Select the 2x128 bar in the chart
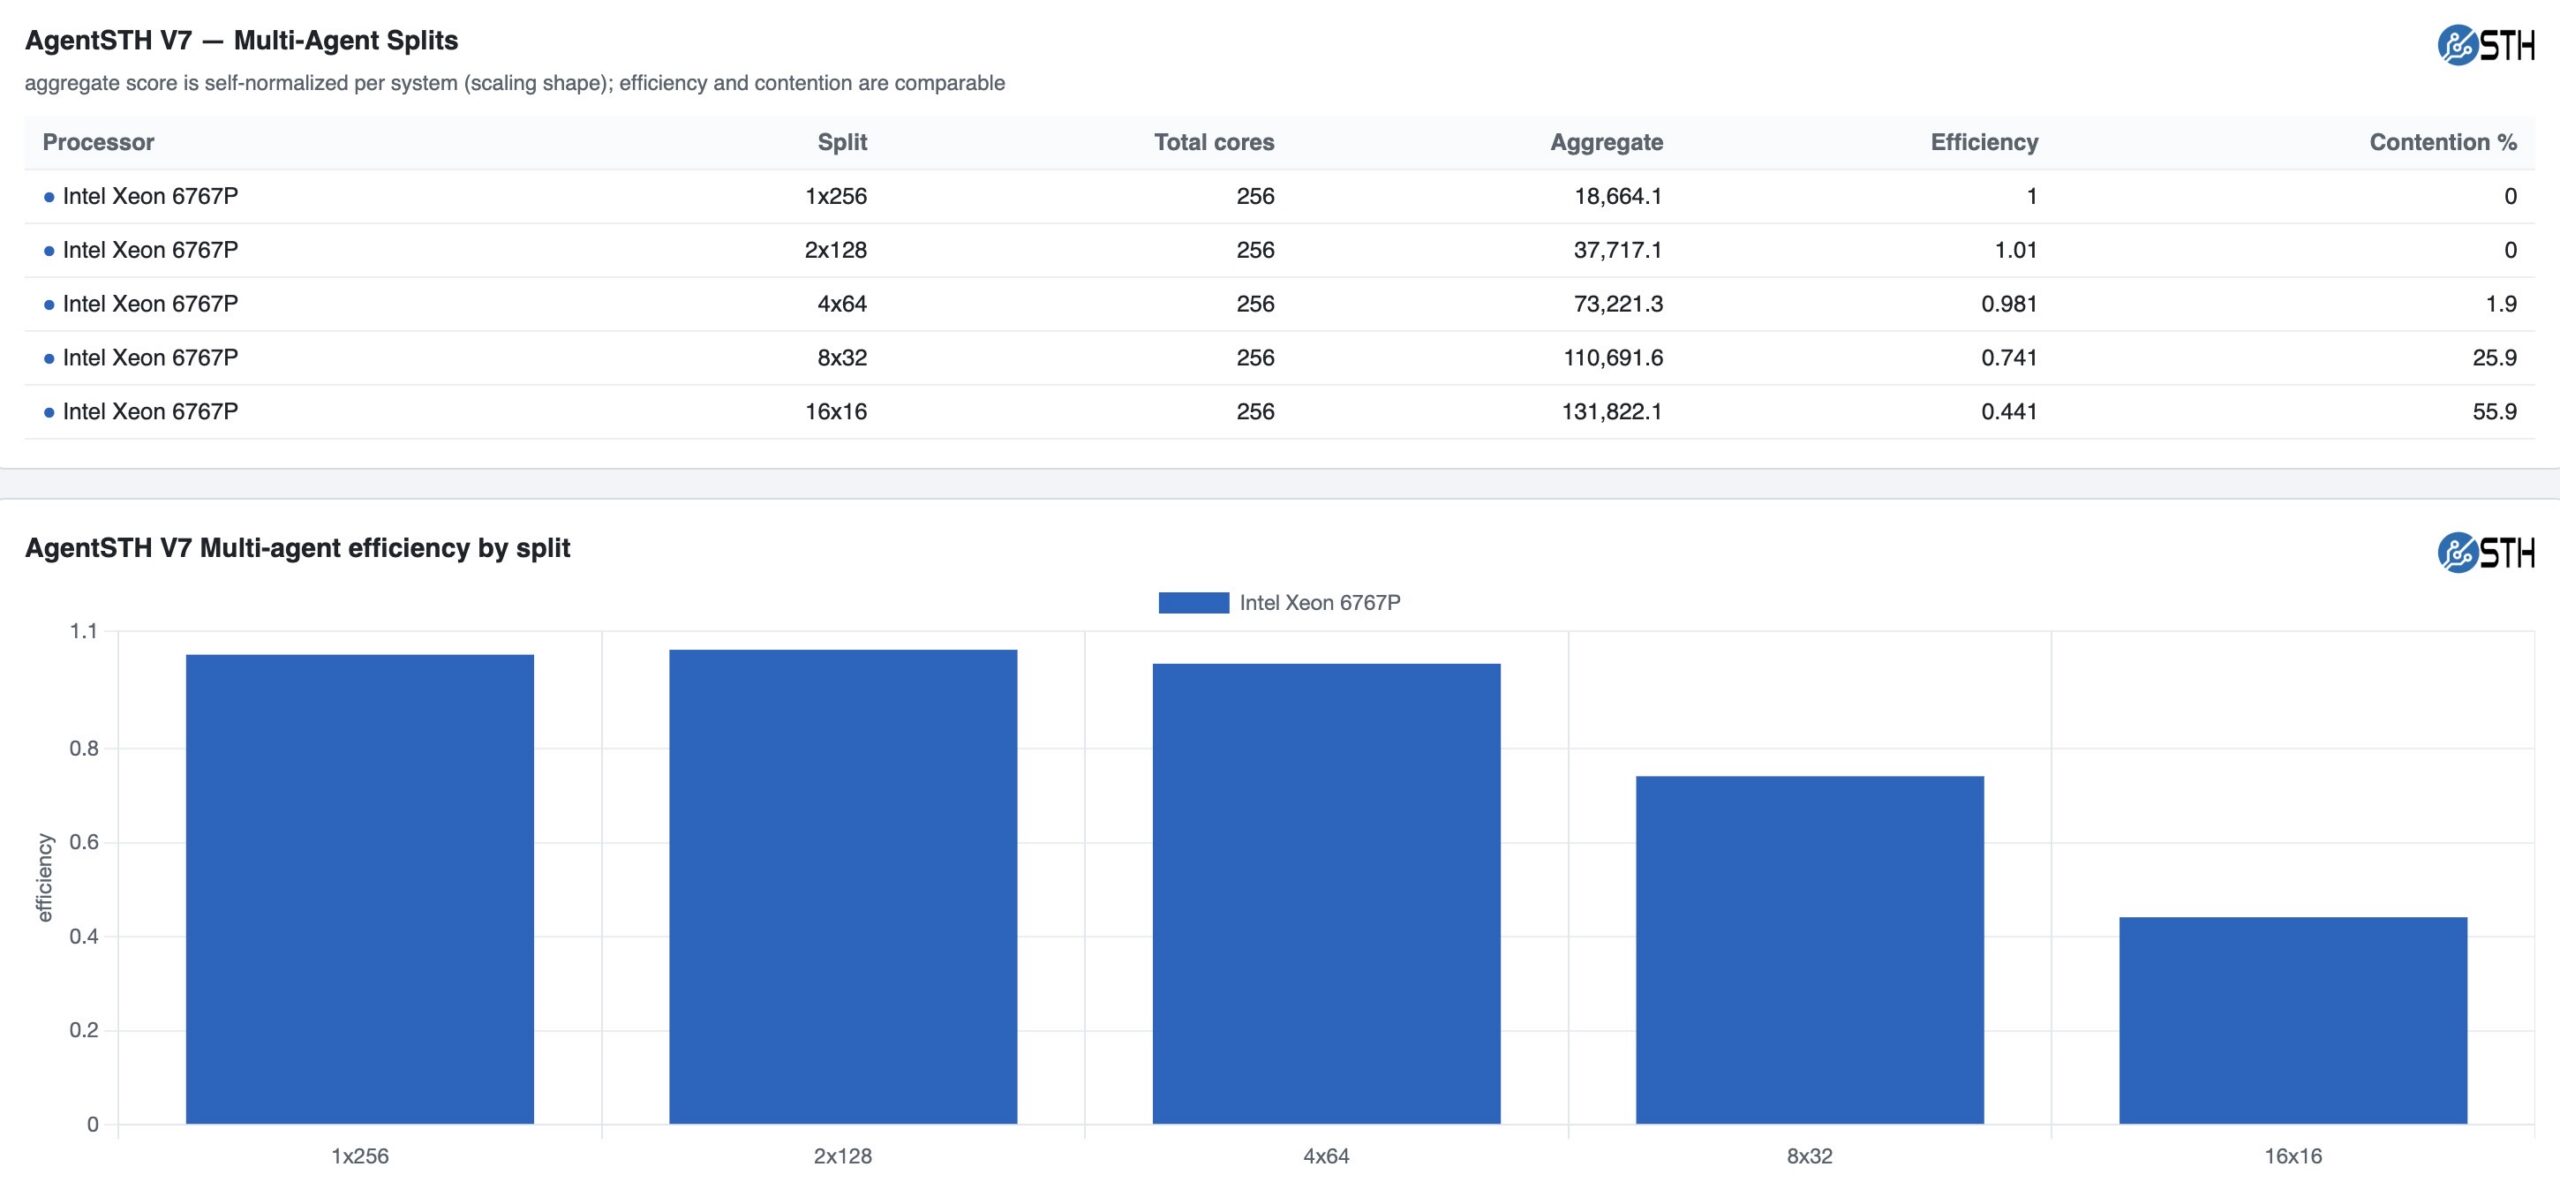Image resolution: width=2560 pixels, height=1197 pixels. coord(843,887)
